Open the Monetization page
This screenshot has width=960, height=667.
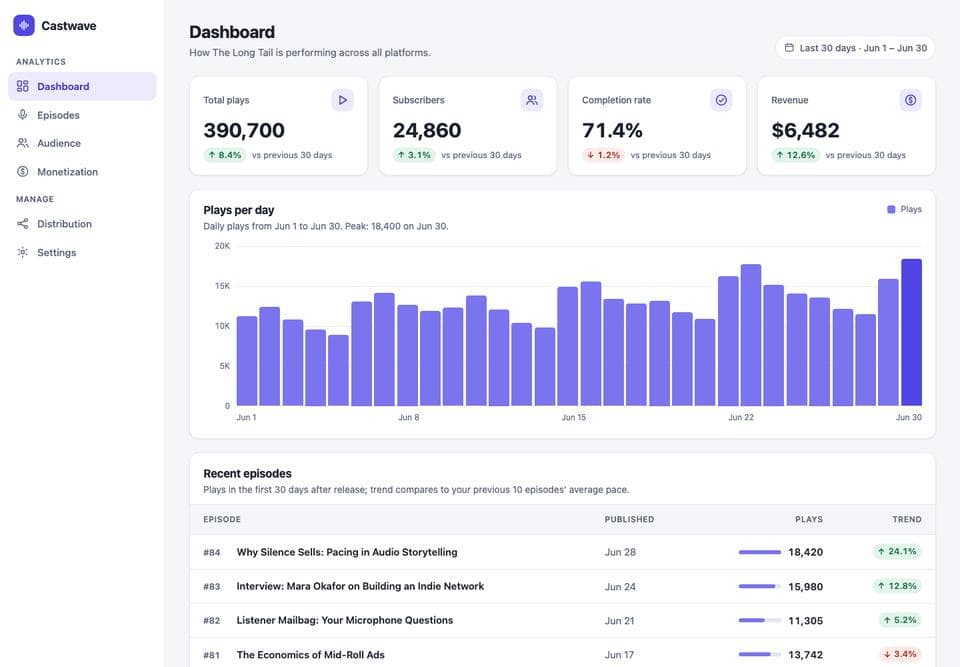[82, 171]
